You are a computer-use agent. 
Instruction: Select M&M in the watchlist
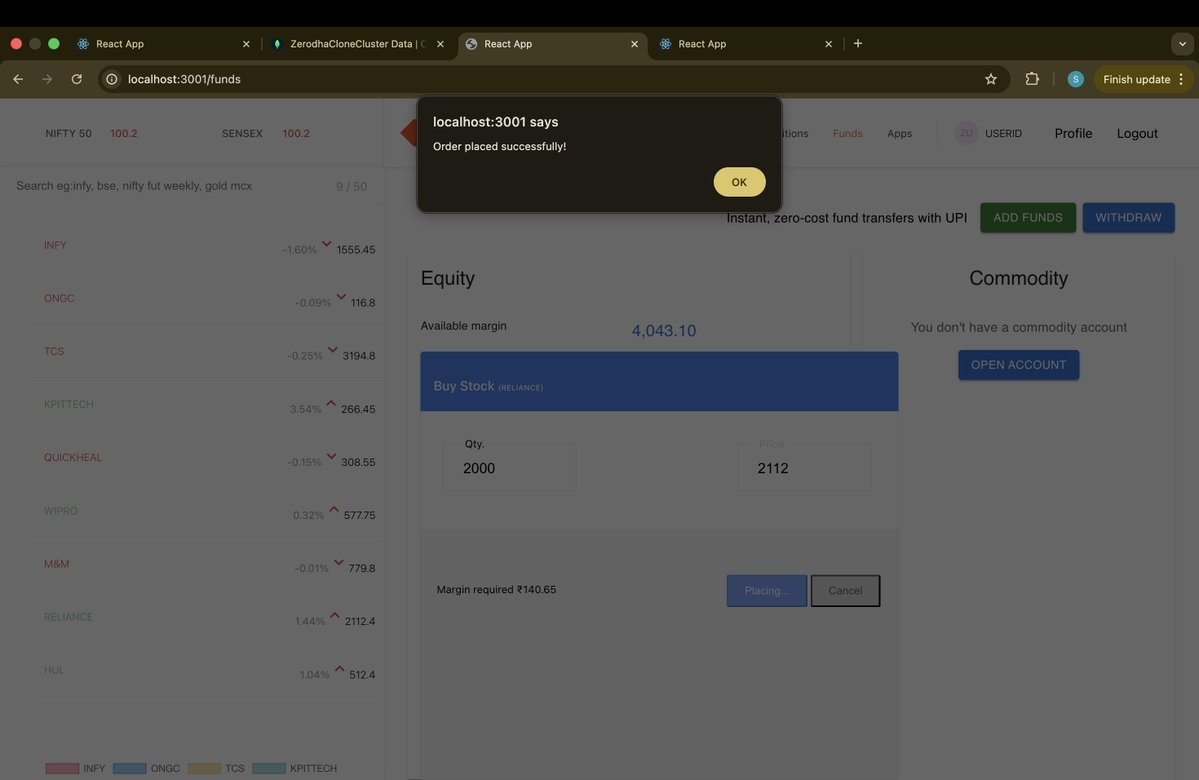(56, 564)
